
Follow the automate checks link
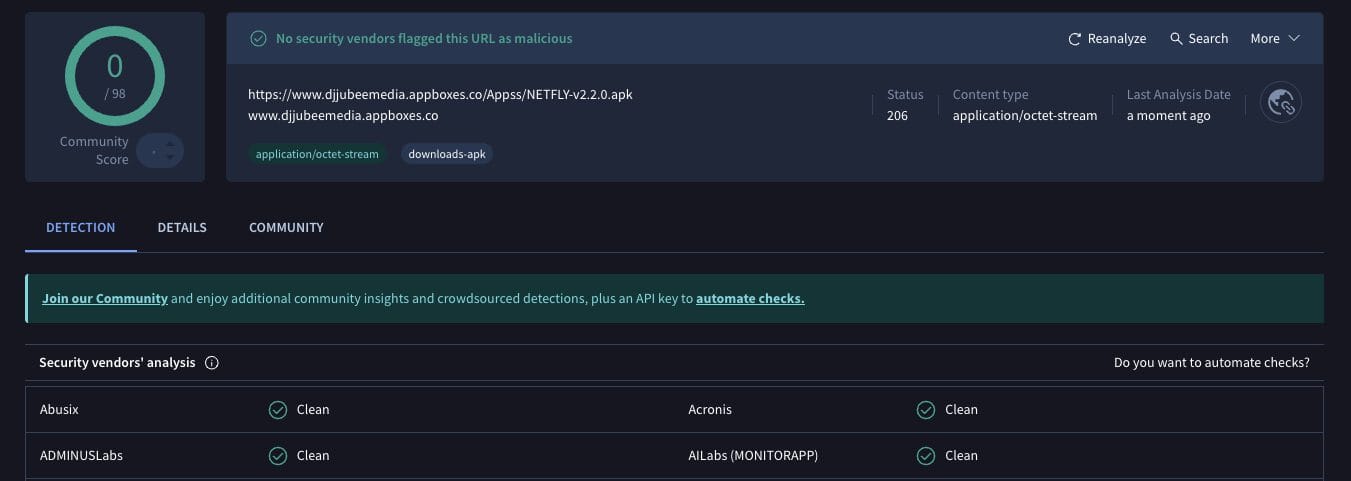(x=750, y=298)
